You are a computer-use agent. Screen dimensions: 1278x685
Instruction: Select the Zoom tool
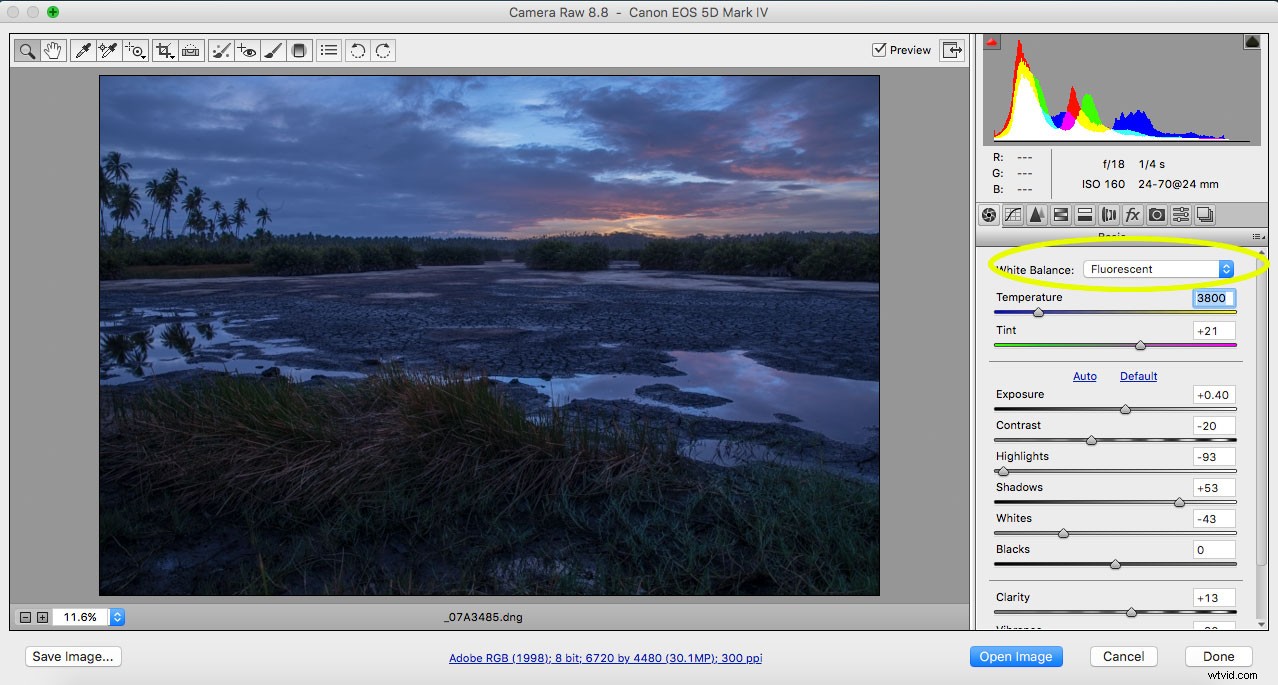pyautogui.click(x=27, y=50)
